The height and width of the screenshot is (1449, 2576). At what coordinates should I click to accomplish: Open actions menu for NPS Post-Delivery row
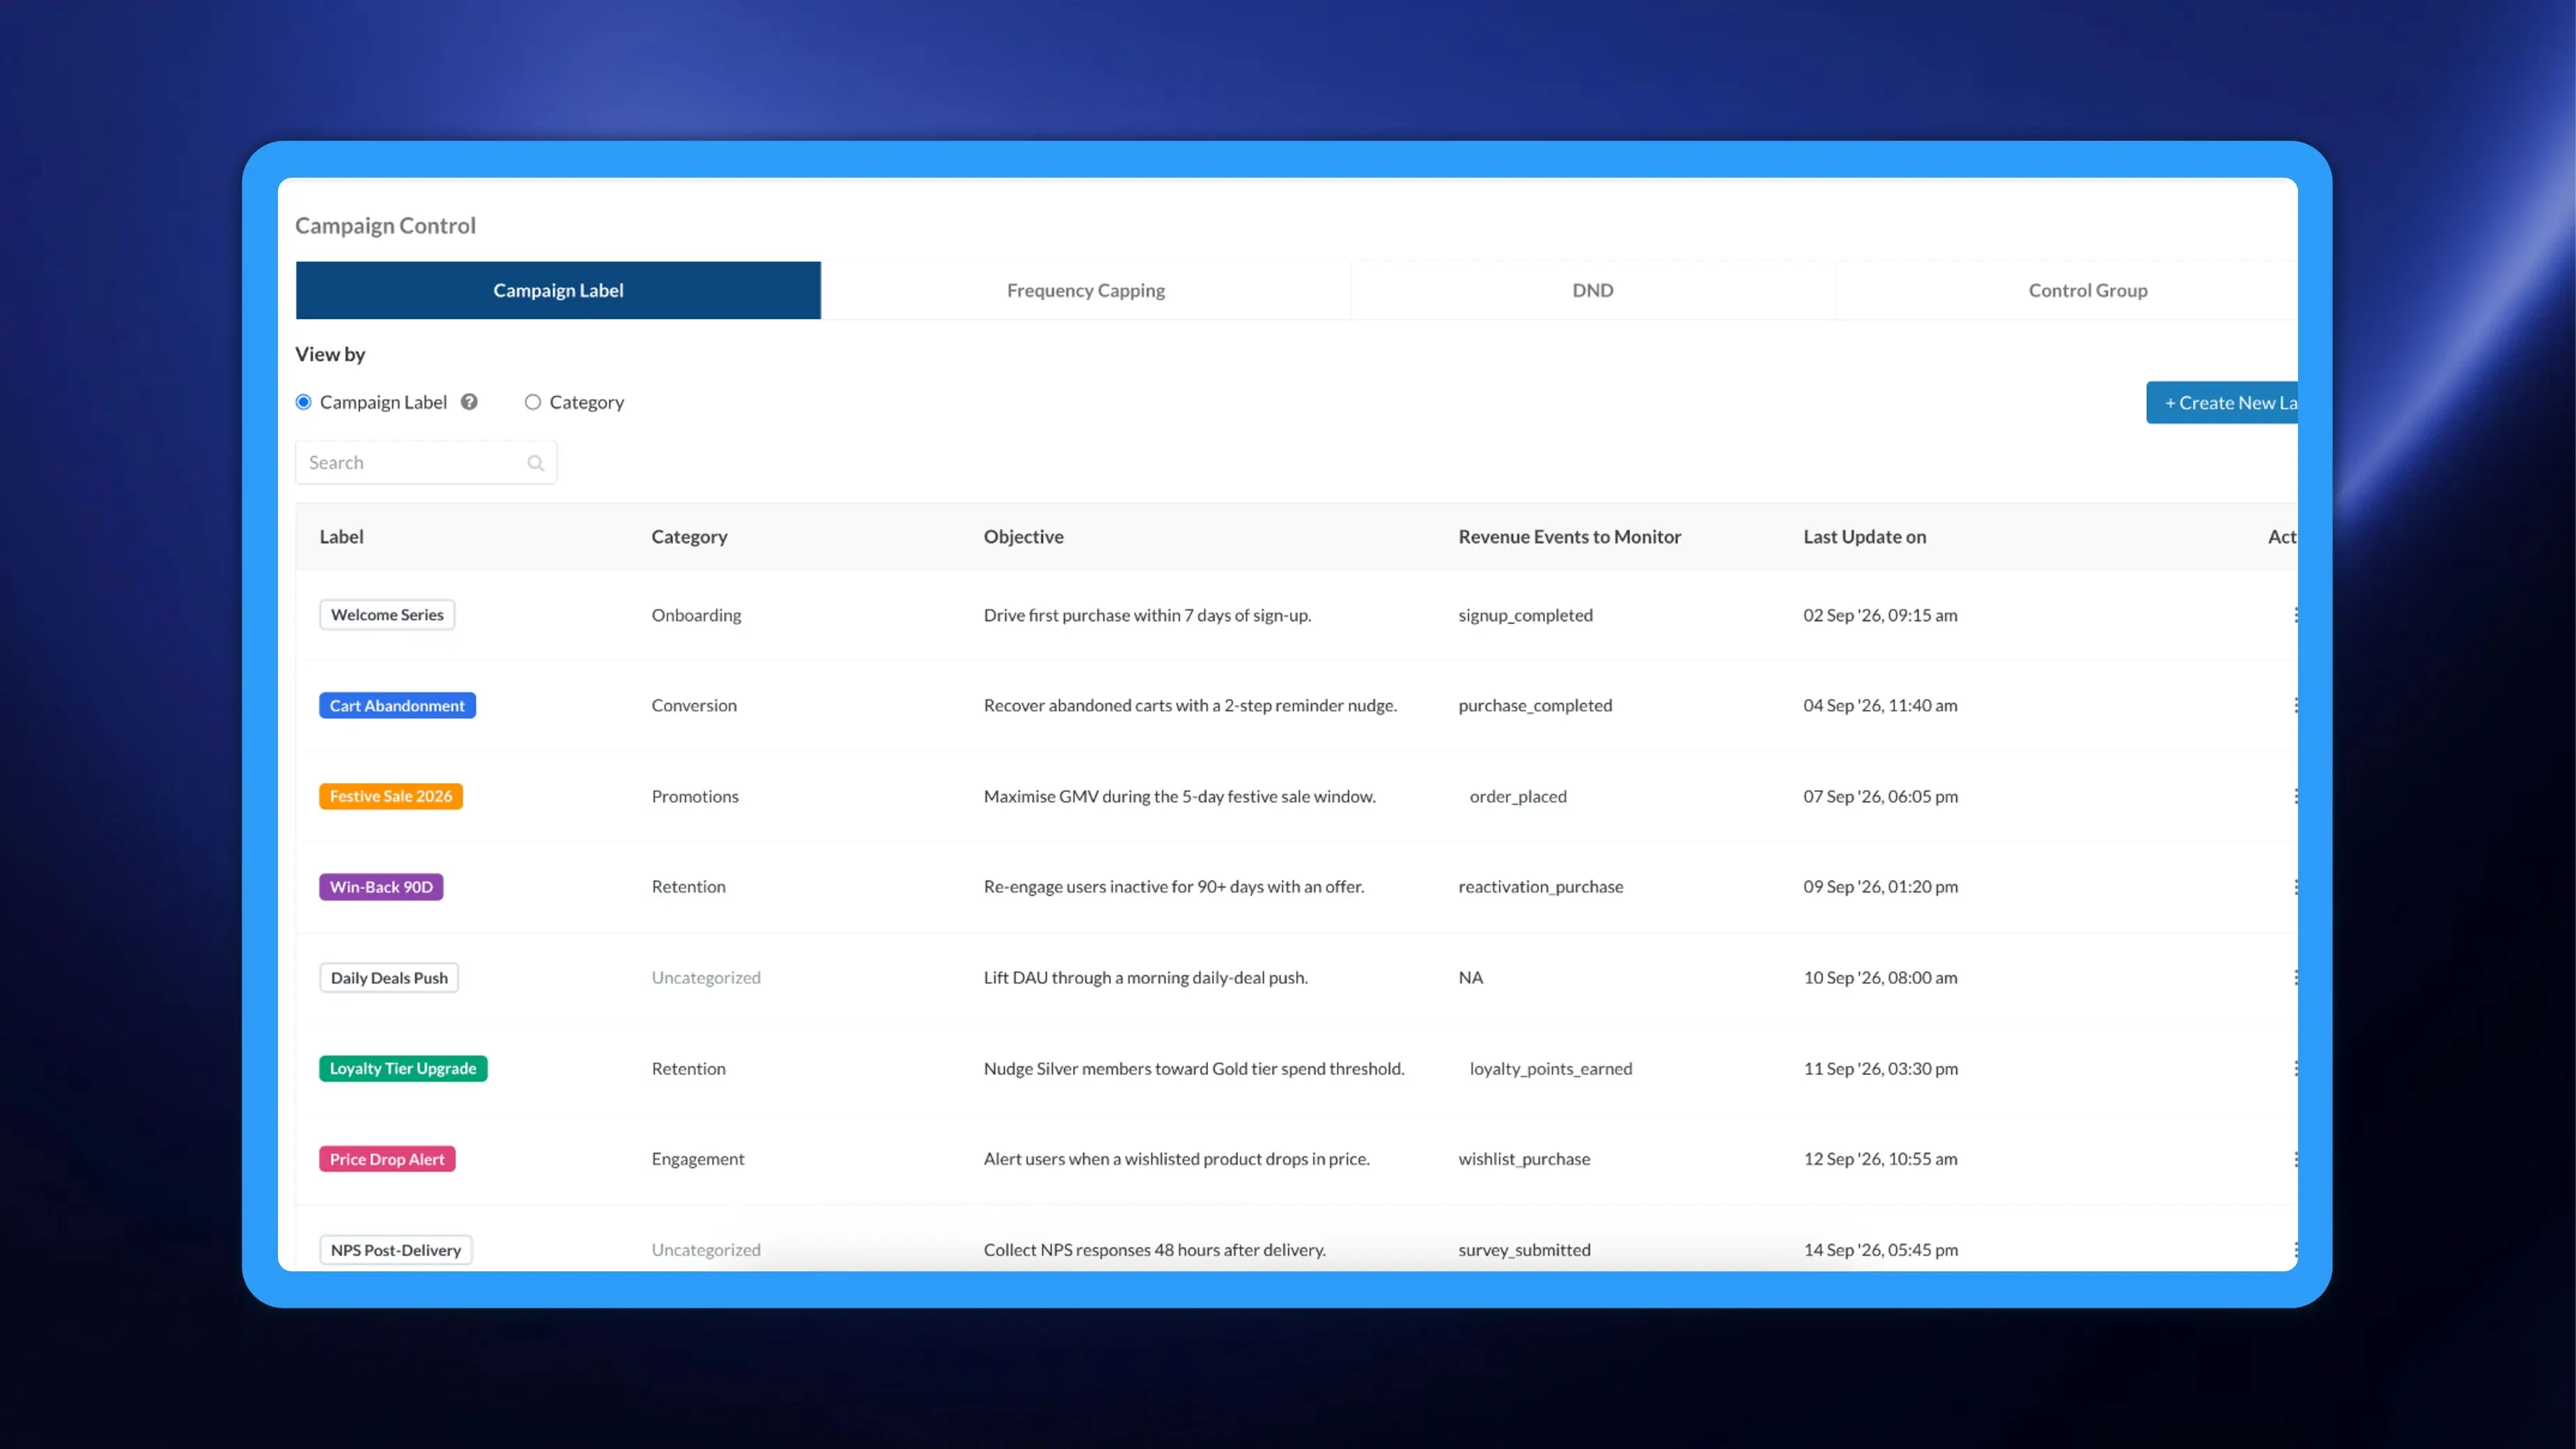2295,1250
